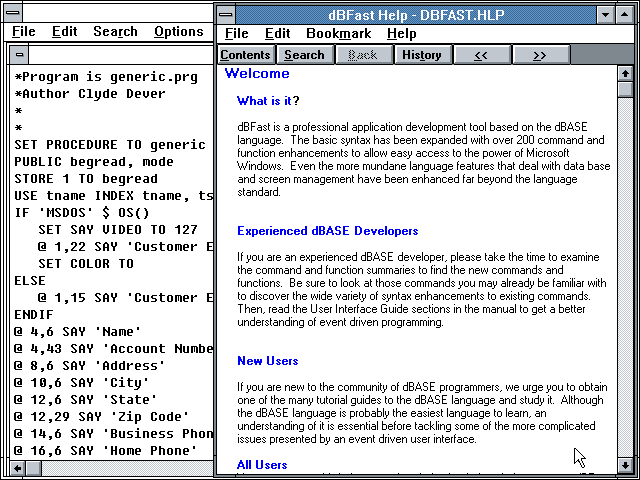The height and width of the screenshot is (480, 640).
Task: Click line 'SET SAY VIDEO TO 127'
Action: 118,230
